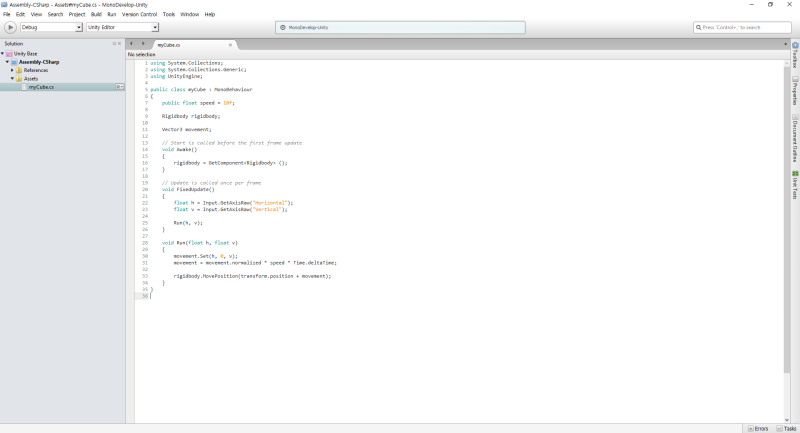The height and width of the screenshot is (433, 800).
Task: Click the magnifier icon in search box
Action: click(698, 28)
